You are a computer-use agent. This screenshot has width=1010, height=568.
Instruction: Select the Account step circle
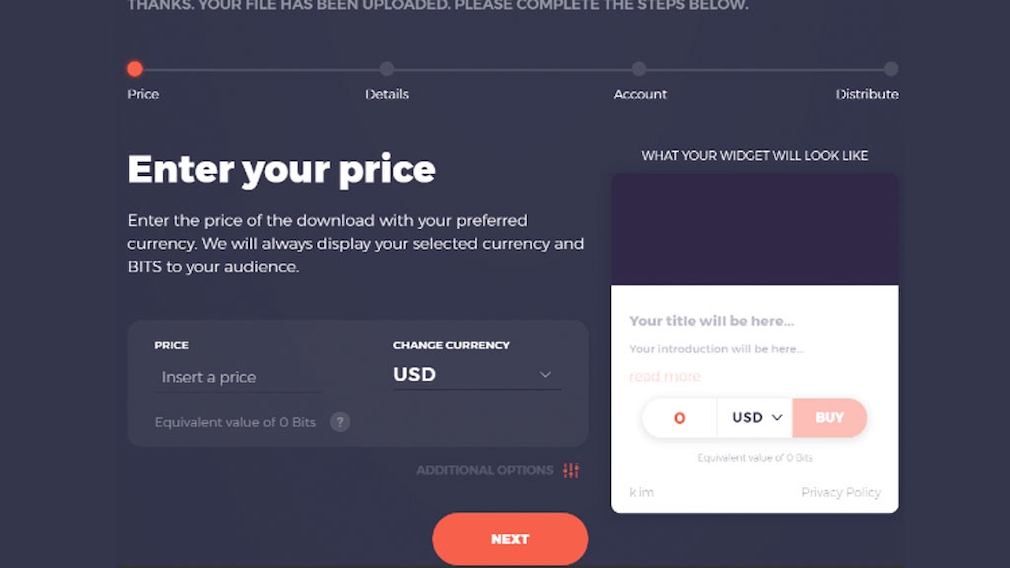click(638, 69)
